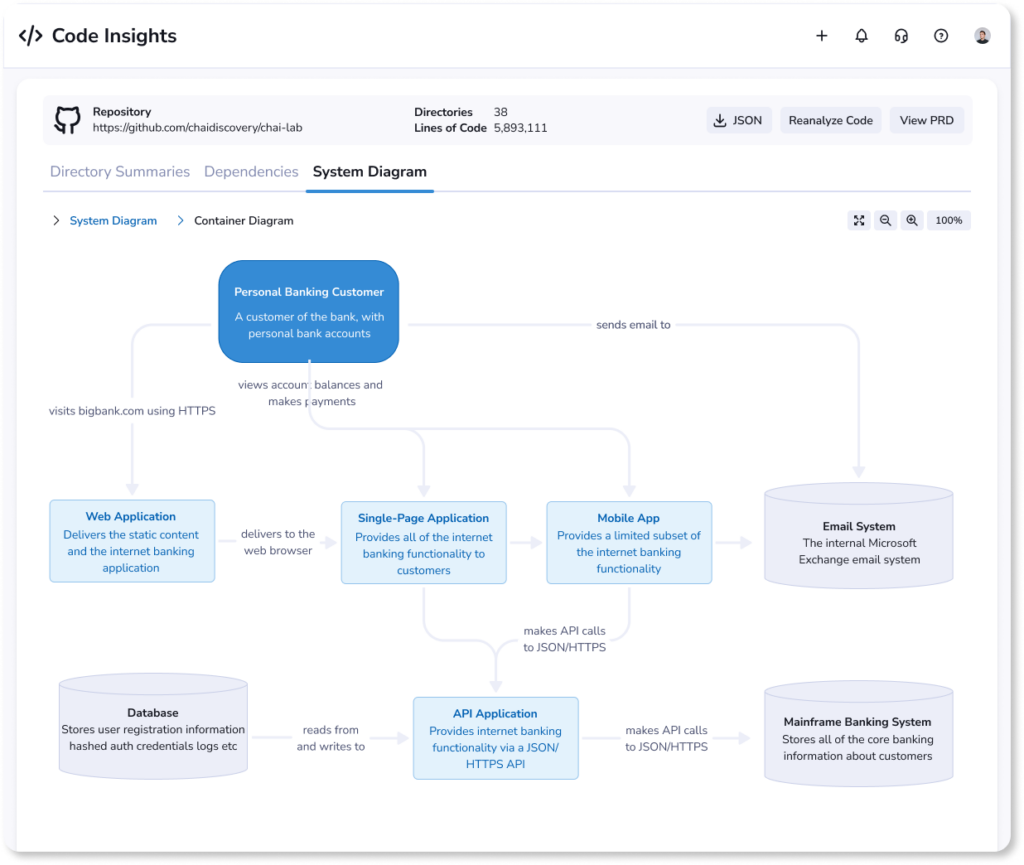Click the plus icon in the header

click(x=822, y=36)
